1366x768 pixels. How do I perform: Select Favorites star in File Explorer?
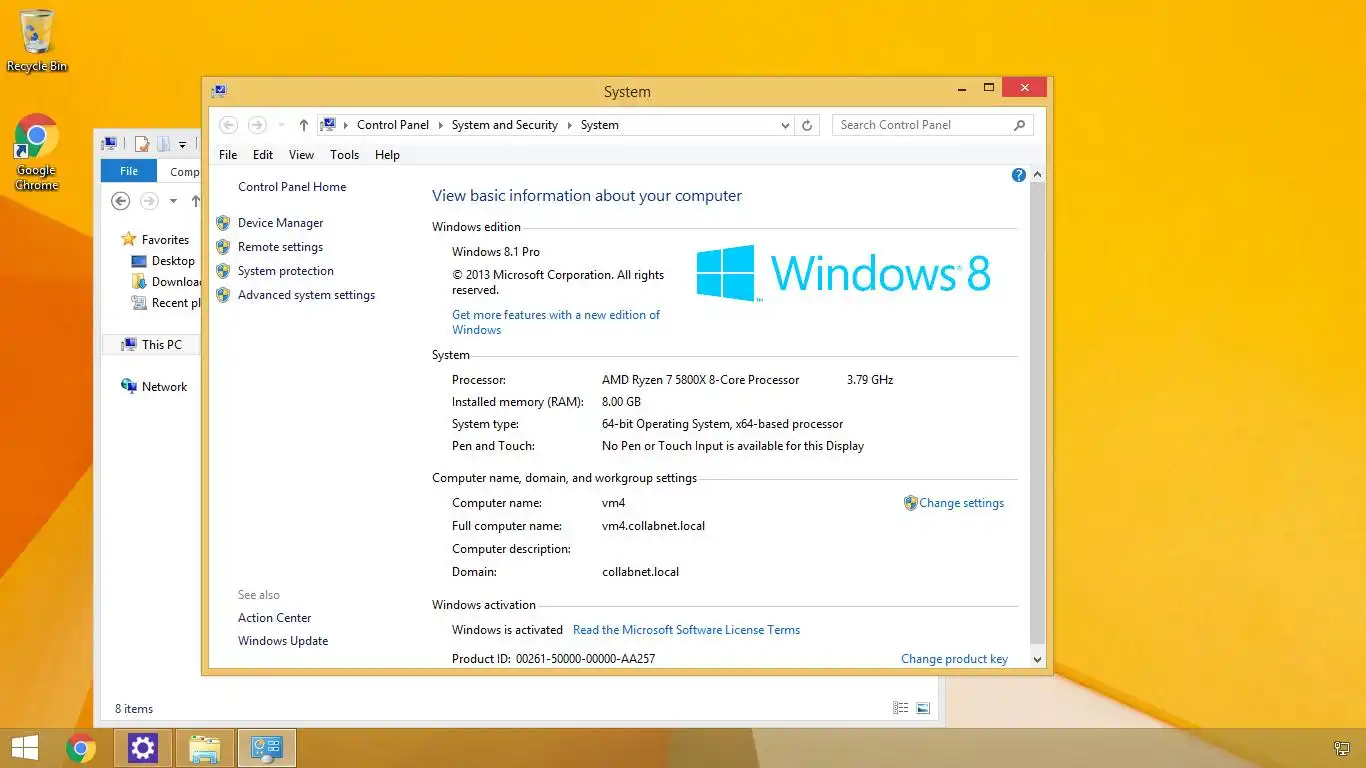(x=128, y=239)
